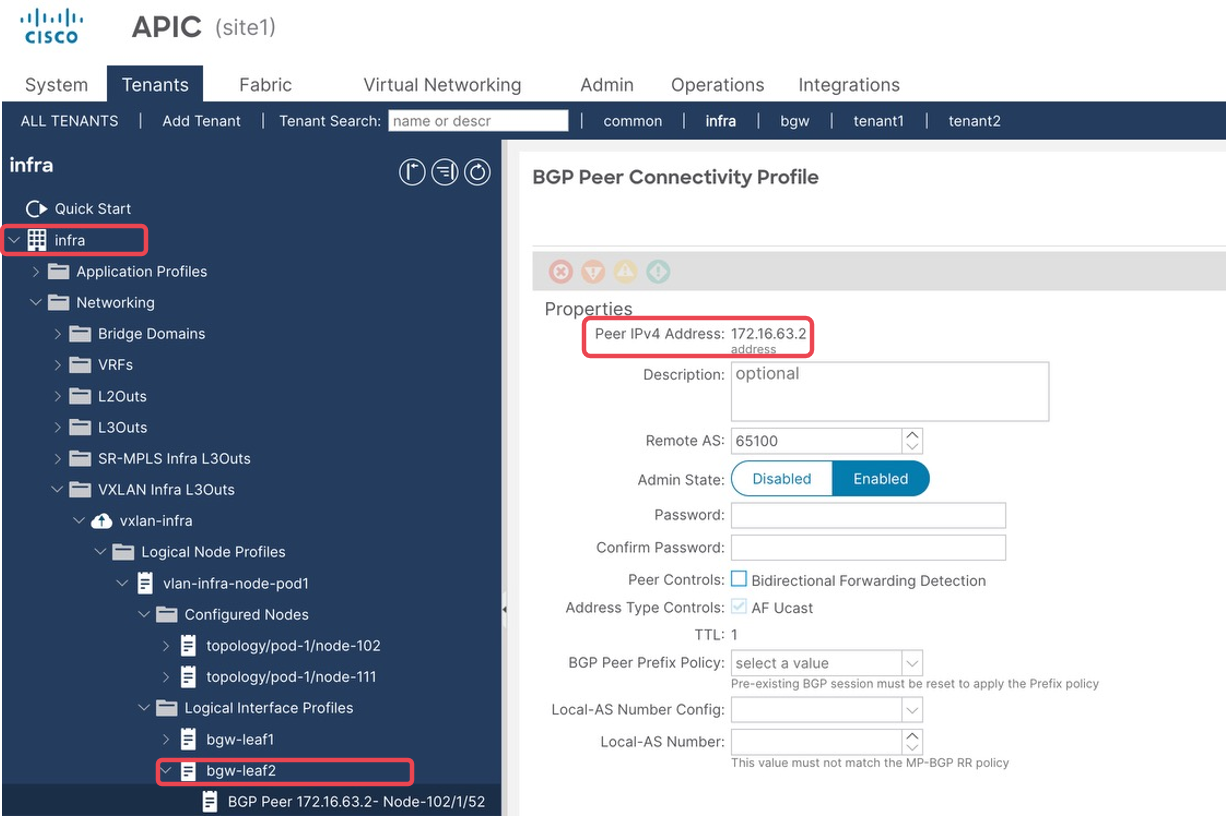Open the common tenant link
The width and height of the screenshot is (1226, 816).
click(x=632, y=121)
